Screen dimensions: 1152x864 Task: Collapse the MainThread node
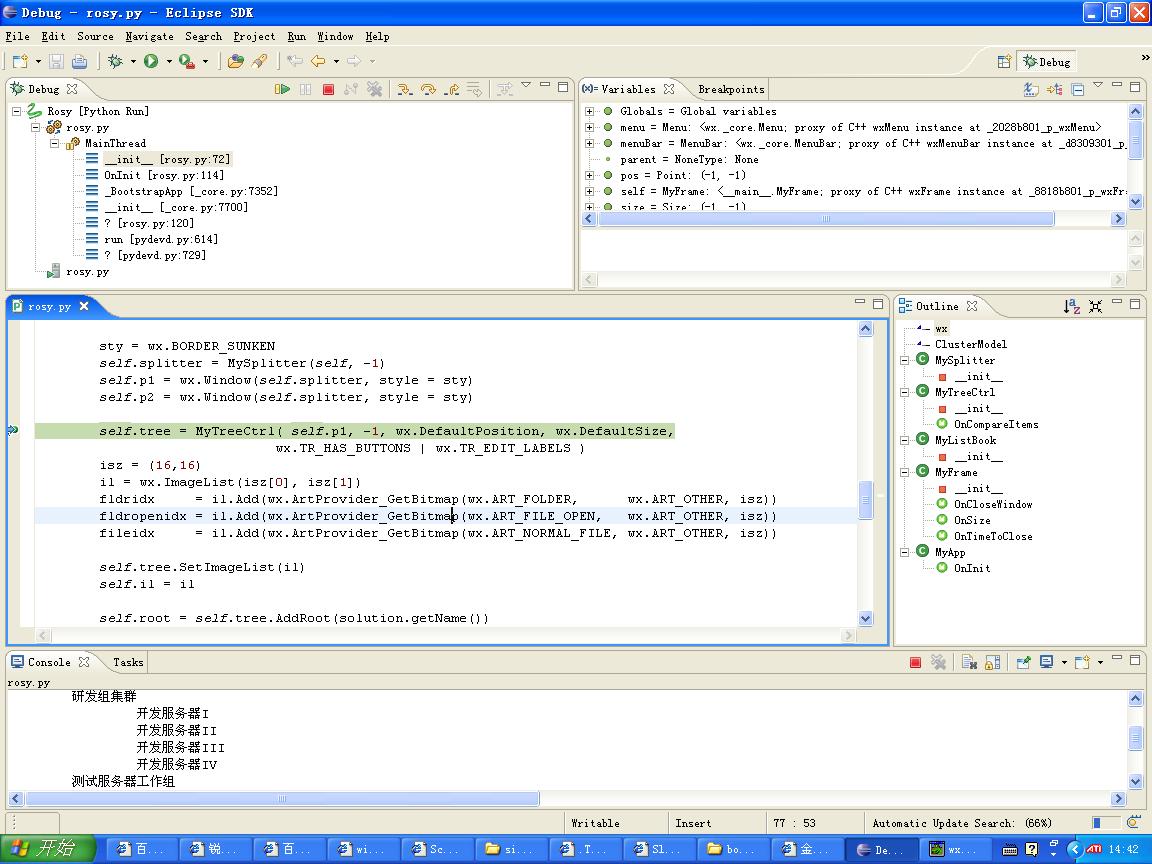(54, 144)
